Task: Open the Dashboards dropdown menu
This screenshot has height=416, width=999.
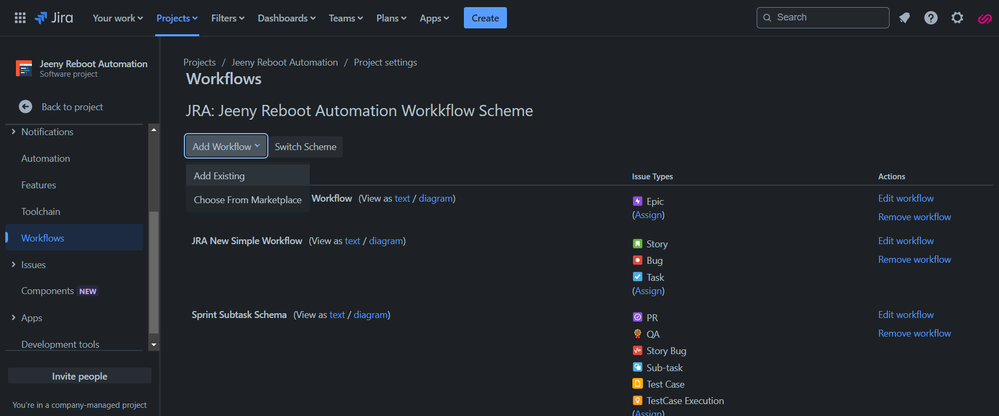Action: tap(287, 18)
